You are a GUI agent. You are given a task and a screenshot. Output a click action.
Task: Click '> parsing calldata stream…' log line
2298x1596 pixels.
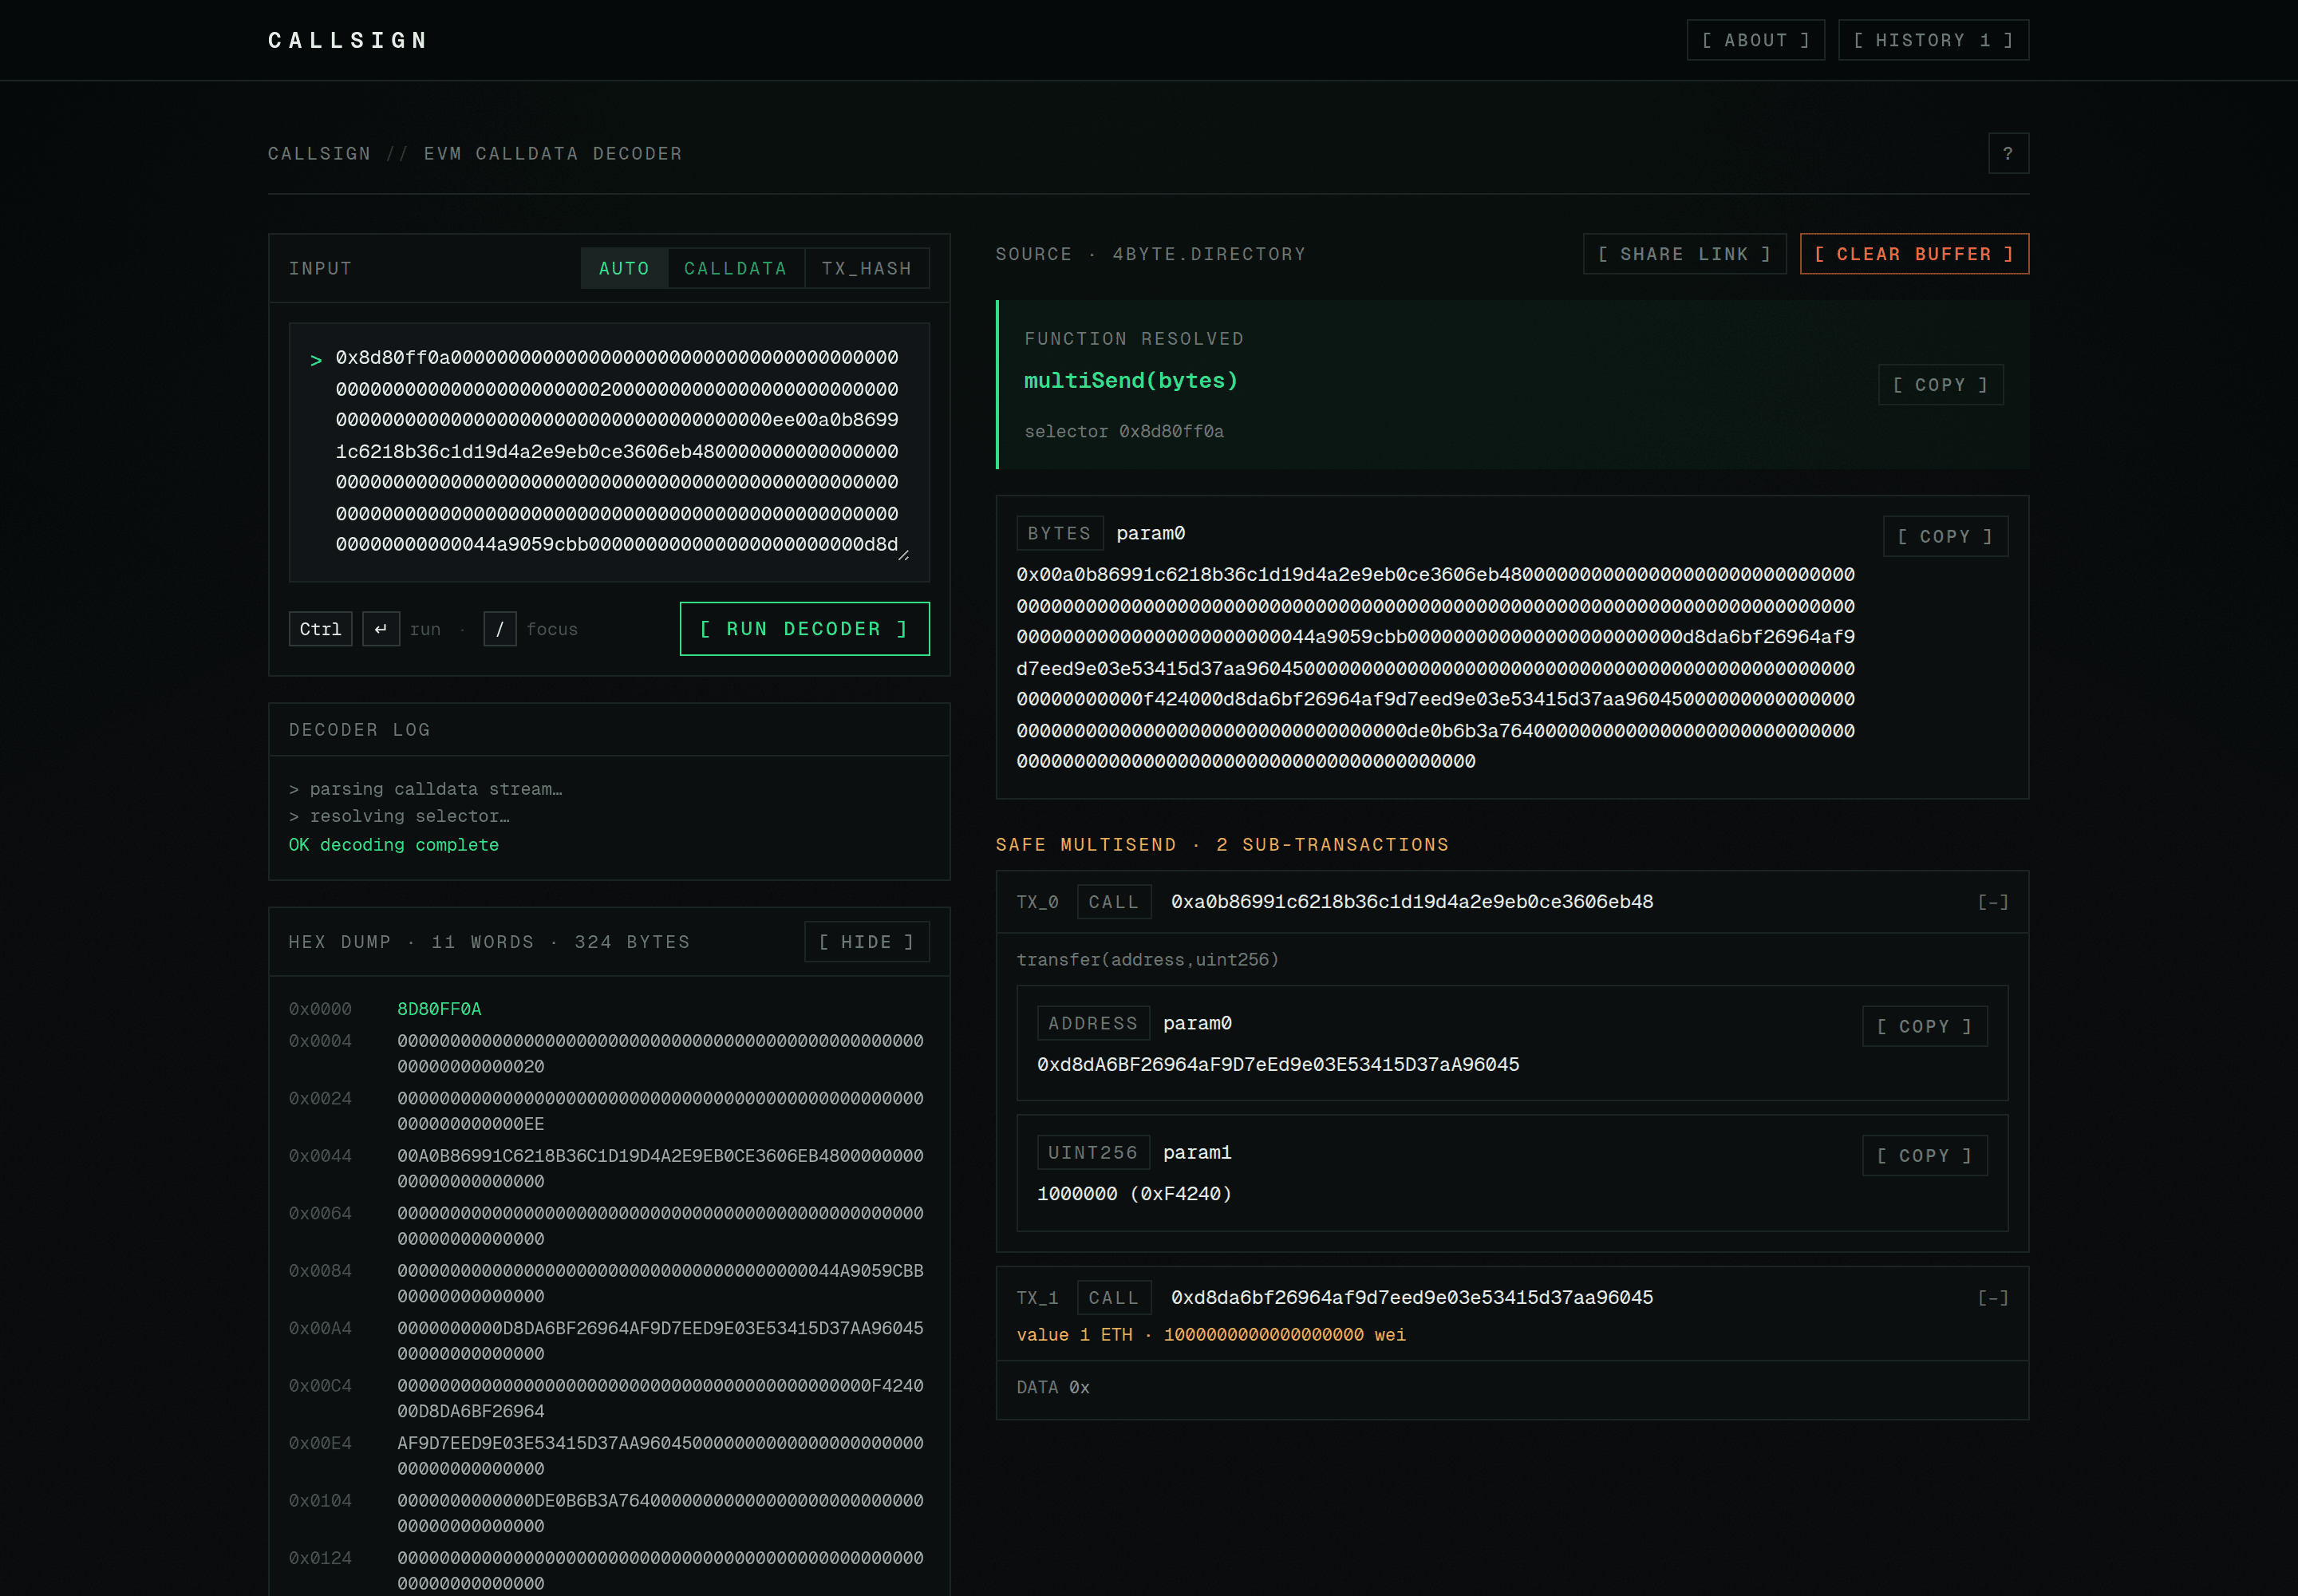click(426, 789)
